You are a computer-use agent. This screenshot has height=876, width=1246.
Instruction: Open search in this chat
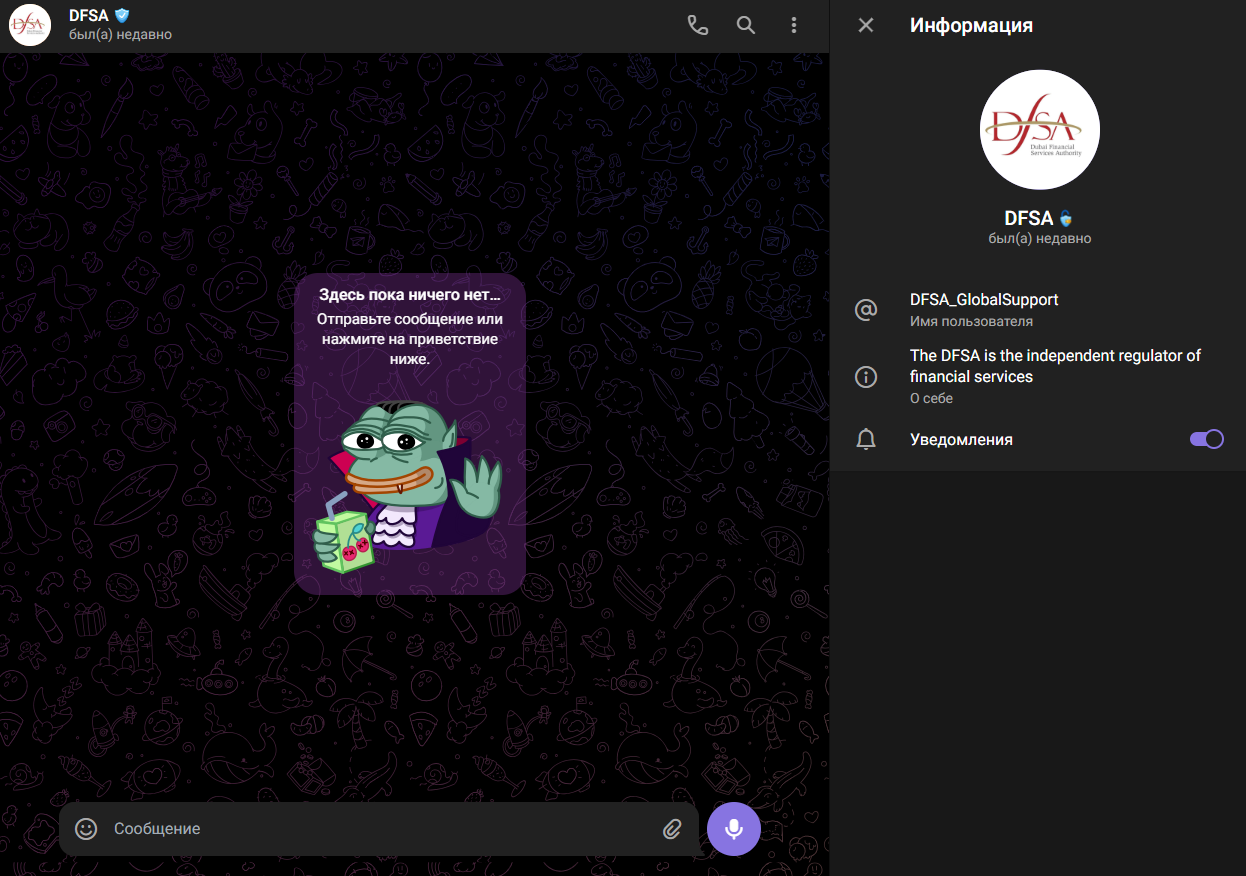(746, 26)
